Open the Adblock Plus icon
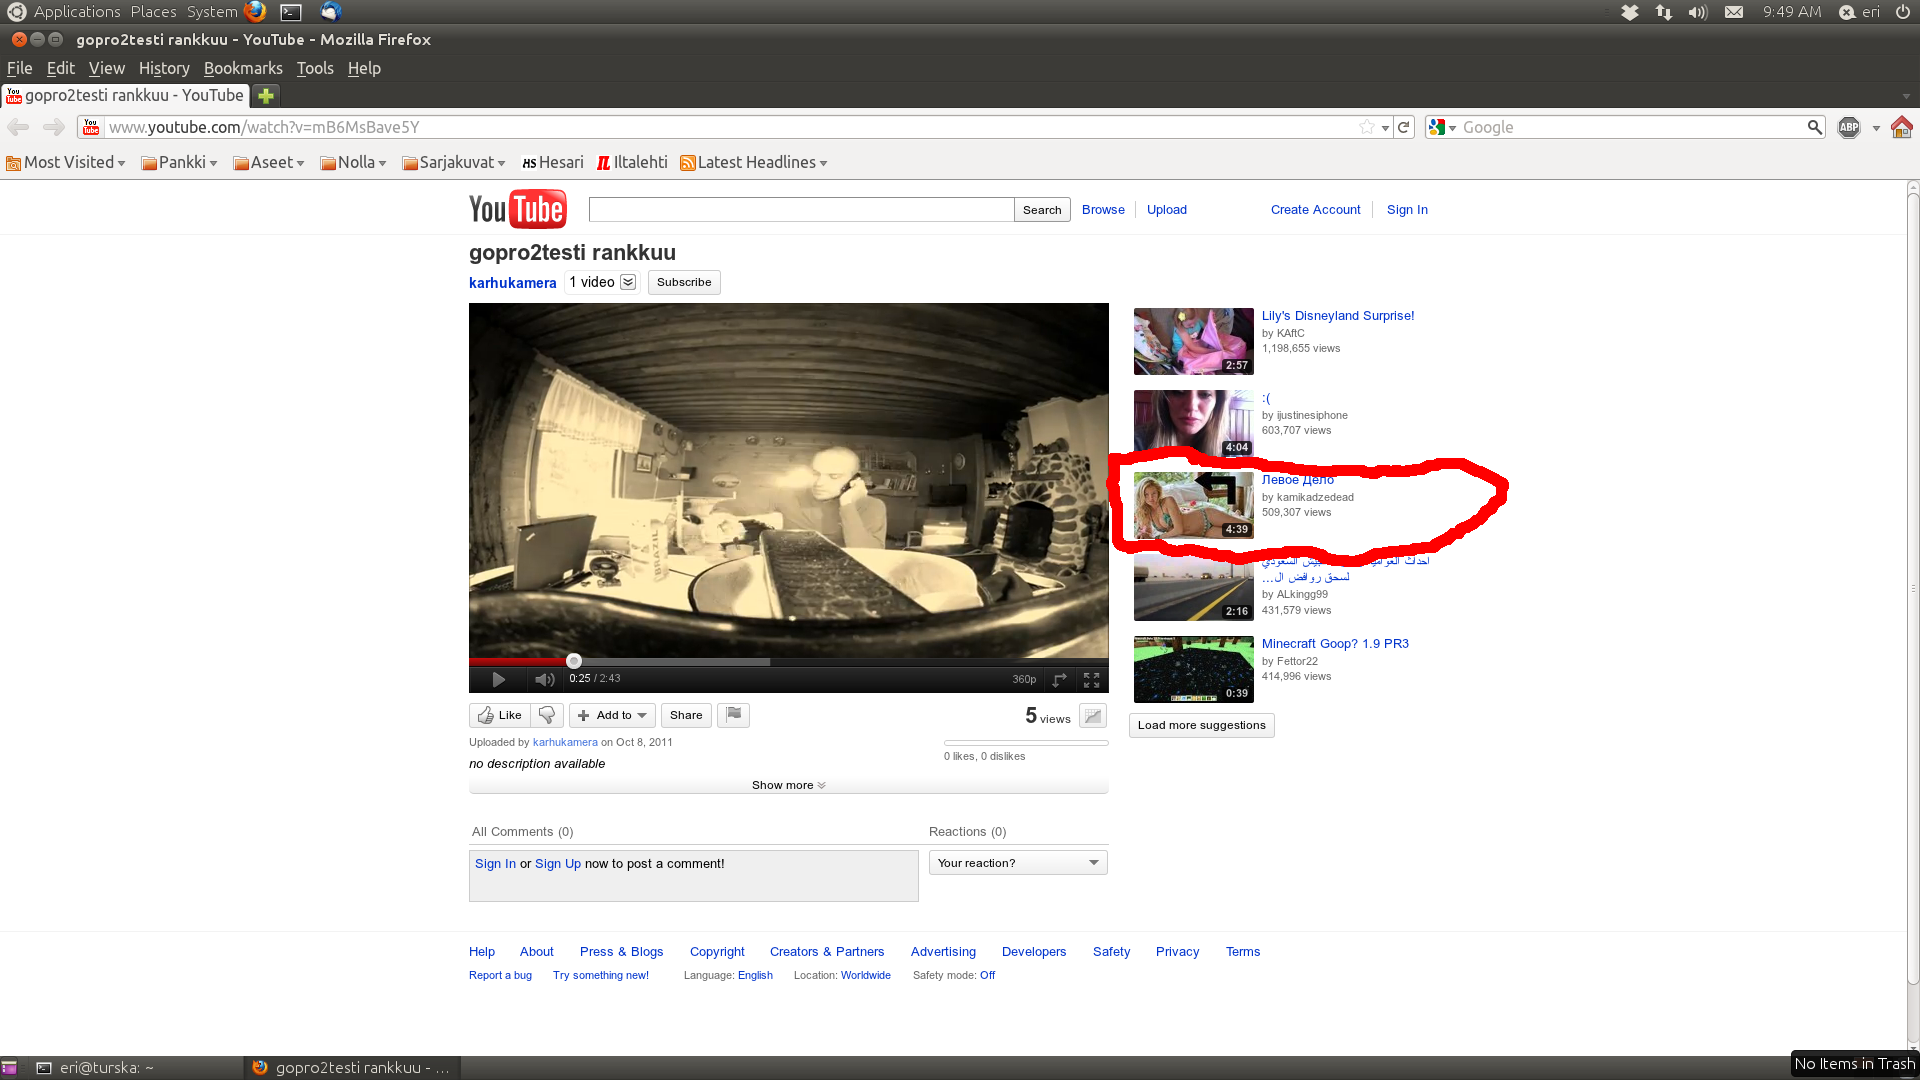 (x=1849, y=127)
